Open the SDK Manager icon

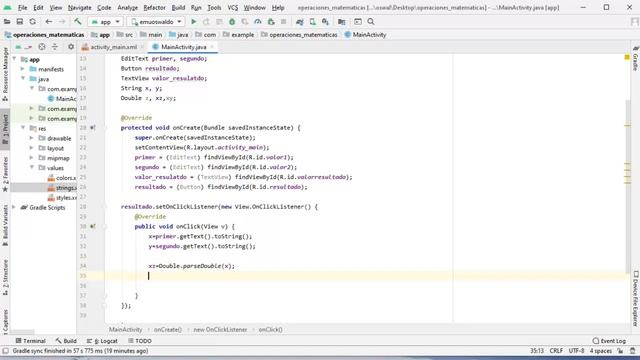(325, 22)
